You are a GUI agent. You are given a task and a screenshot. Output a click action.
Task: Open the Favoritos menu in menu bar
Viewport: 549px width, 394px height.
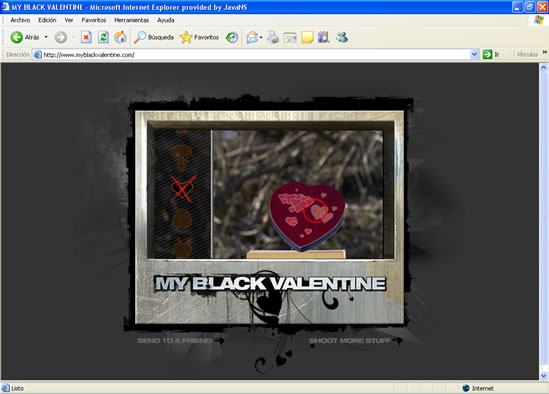point(94,20)
